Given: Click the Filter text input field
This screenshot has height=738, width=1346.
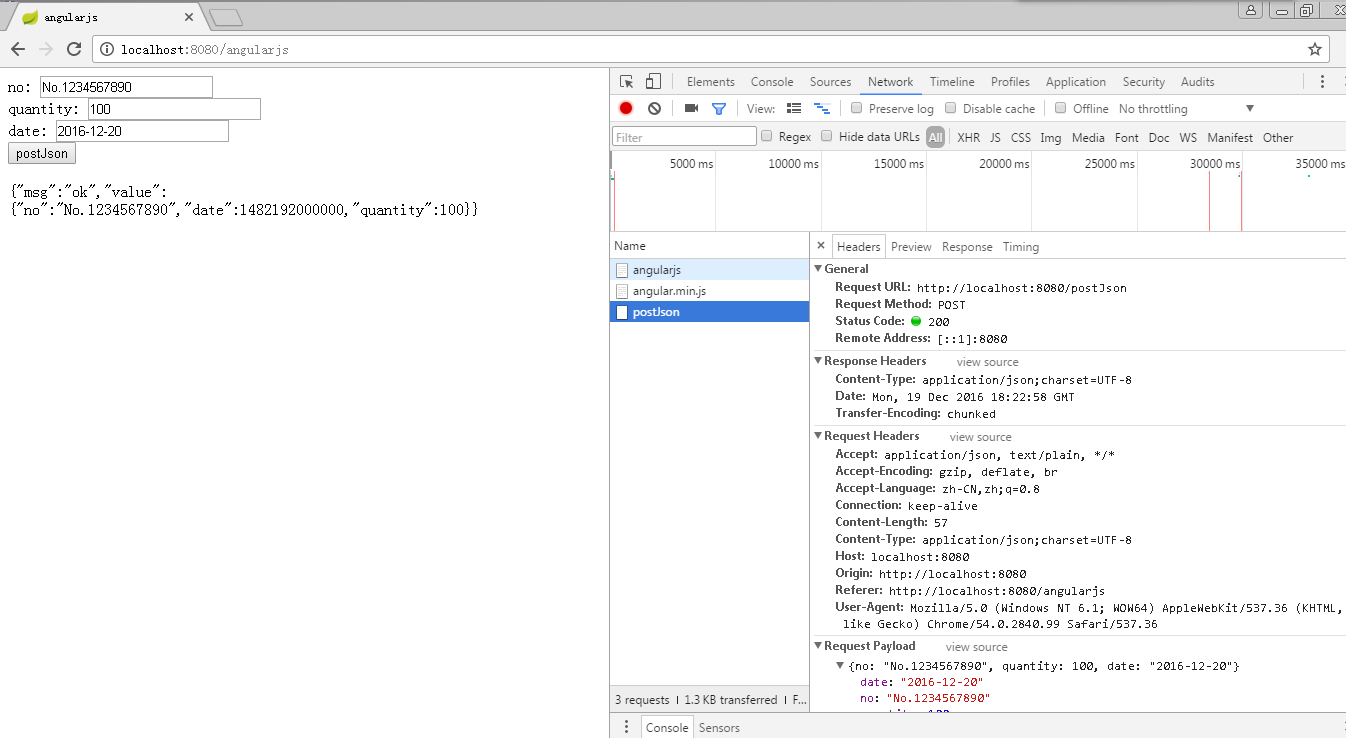Looking at the screenshot, I should [x=684, y=137].
